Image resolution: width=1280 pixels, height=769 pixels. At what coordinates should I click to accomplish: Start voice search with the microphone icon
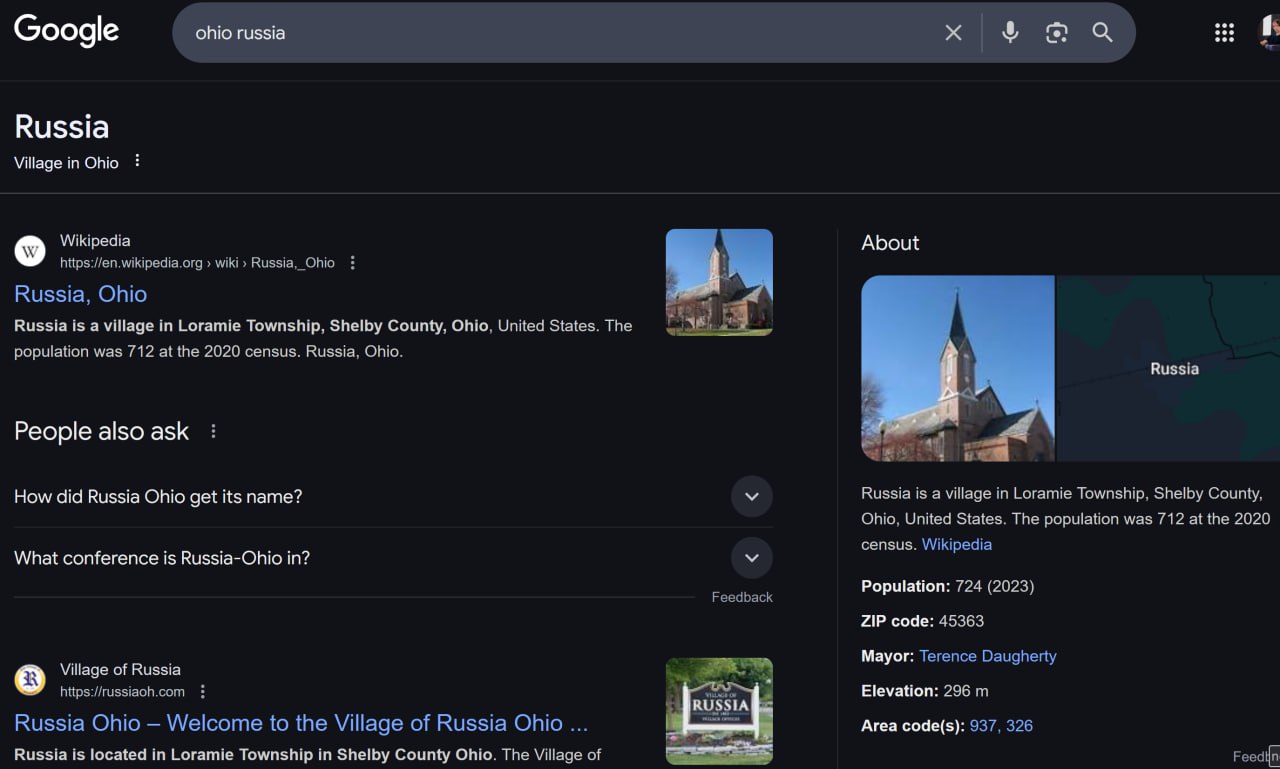[1010, 32]
